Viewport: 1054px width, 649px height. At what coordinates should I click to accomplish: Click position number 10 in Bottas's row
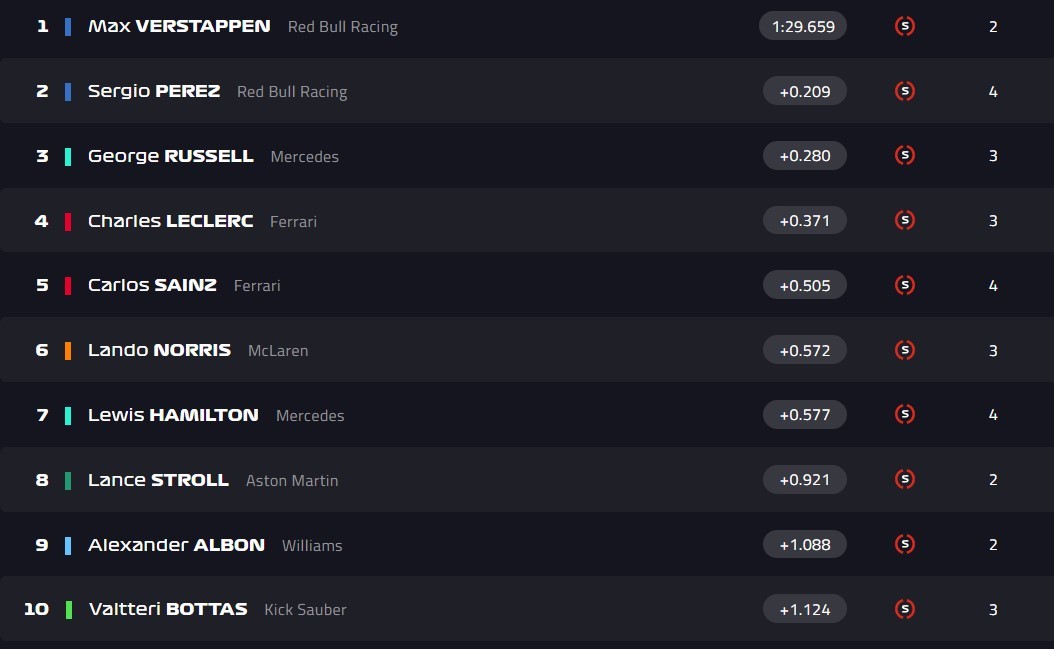pyautogui.click(x=36, y=609)
